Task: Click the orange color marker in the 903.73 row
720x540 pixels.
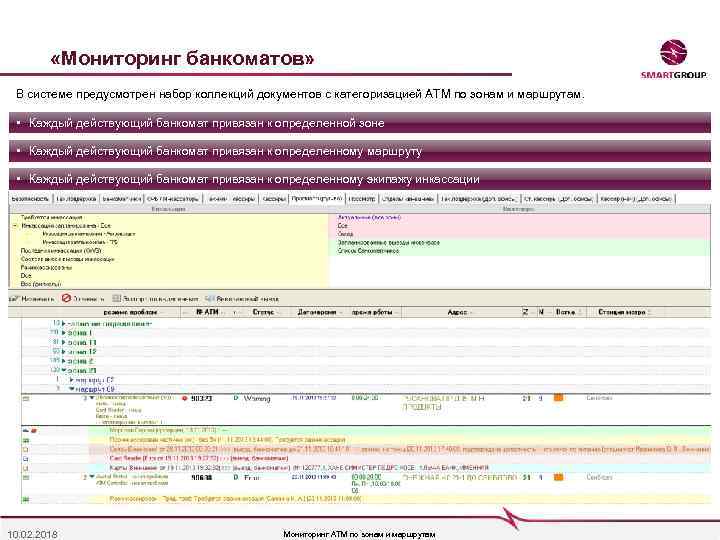Action: [x=558, y=398]
